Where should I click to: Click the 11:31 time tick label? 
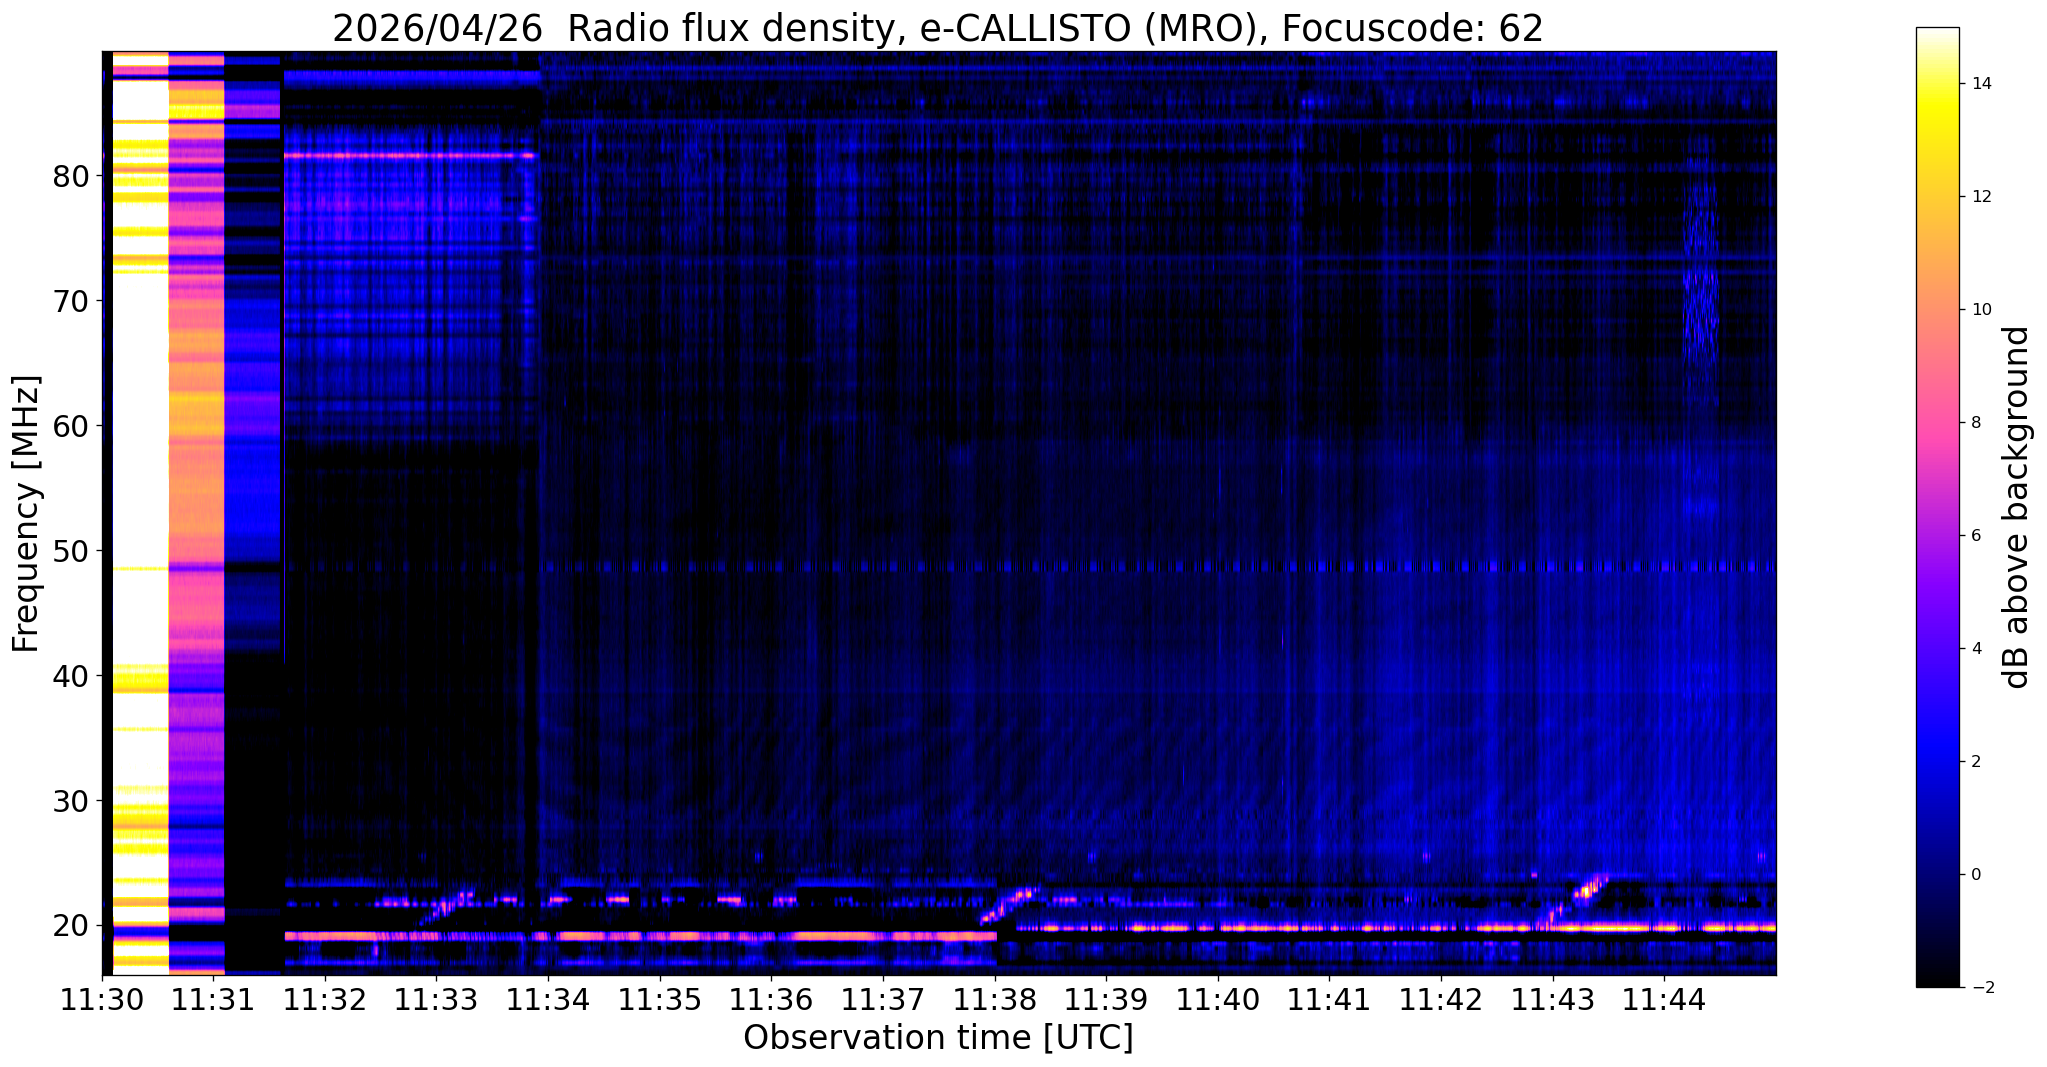coord(213,999)
